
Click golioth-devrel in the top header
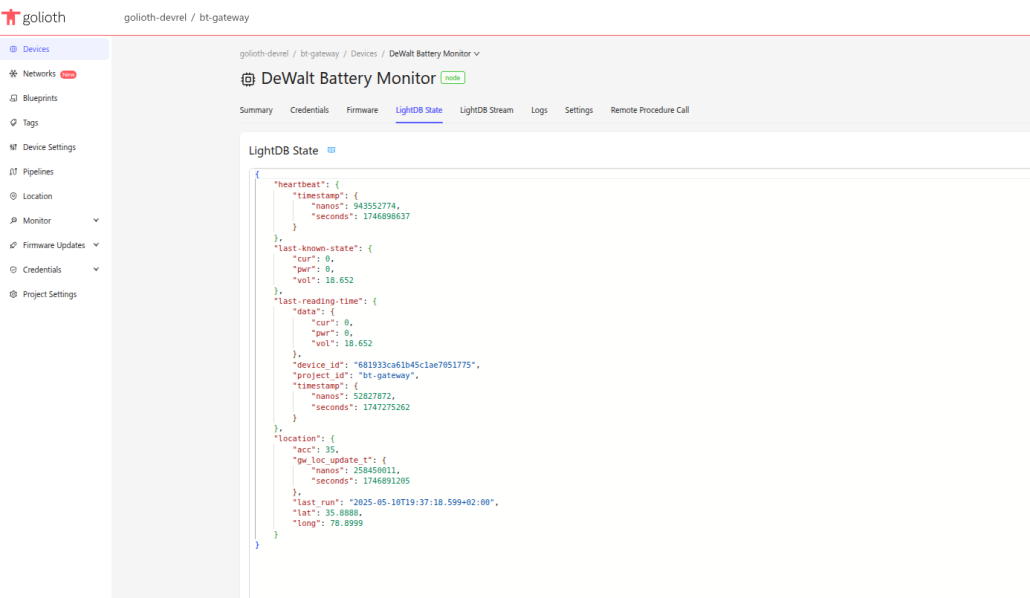(x=155, y=18)
